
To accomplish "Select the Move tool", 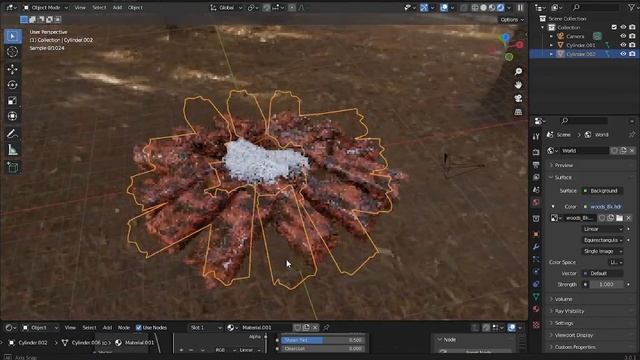I will [x=12, y=69].
